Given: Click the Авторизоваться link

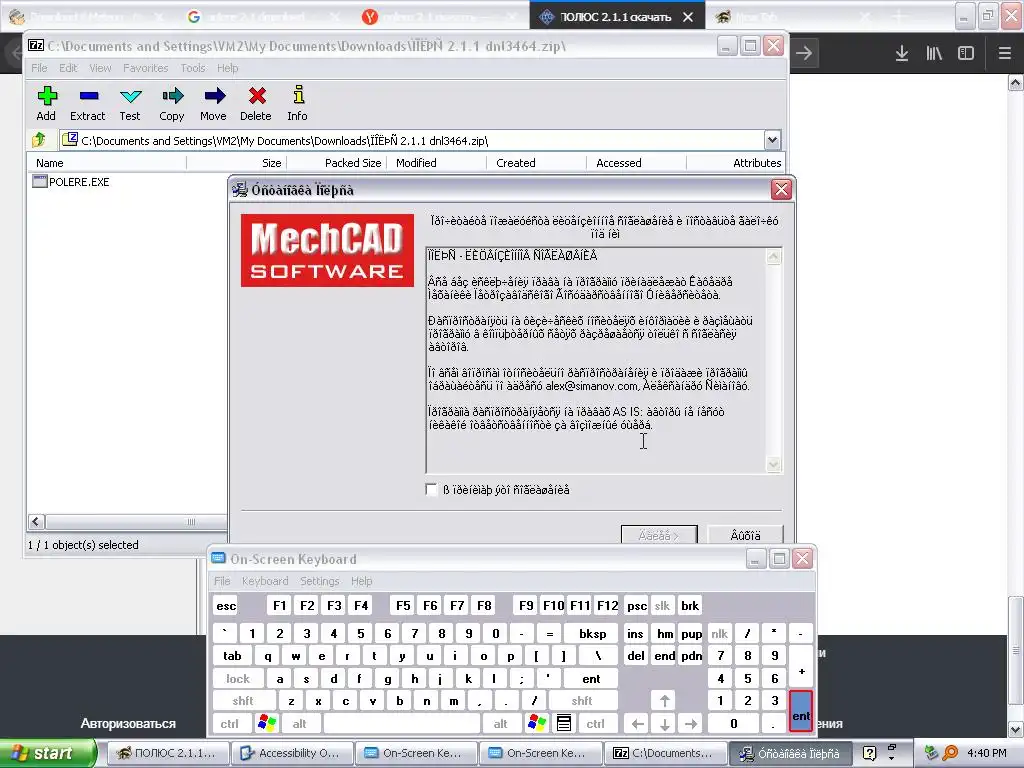Looking at the screenshot, I should pyautogui.click(x=128, y=724).
